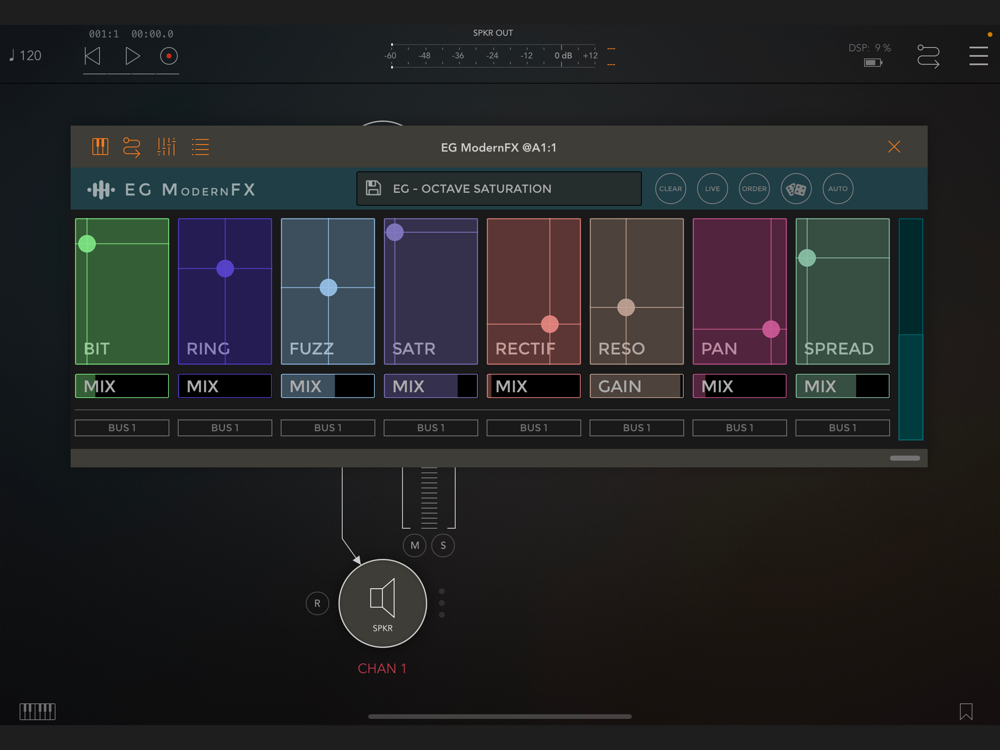Save preset with floppy disk icon

(373, 188)
